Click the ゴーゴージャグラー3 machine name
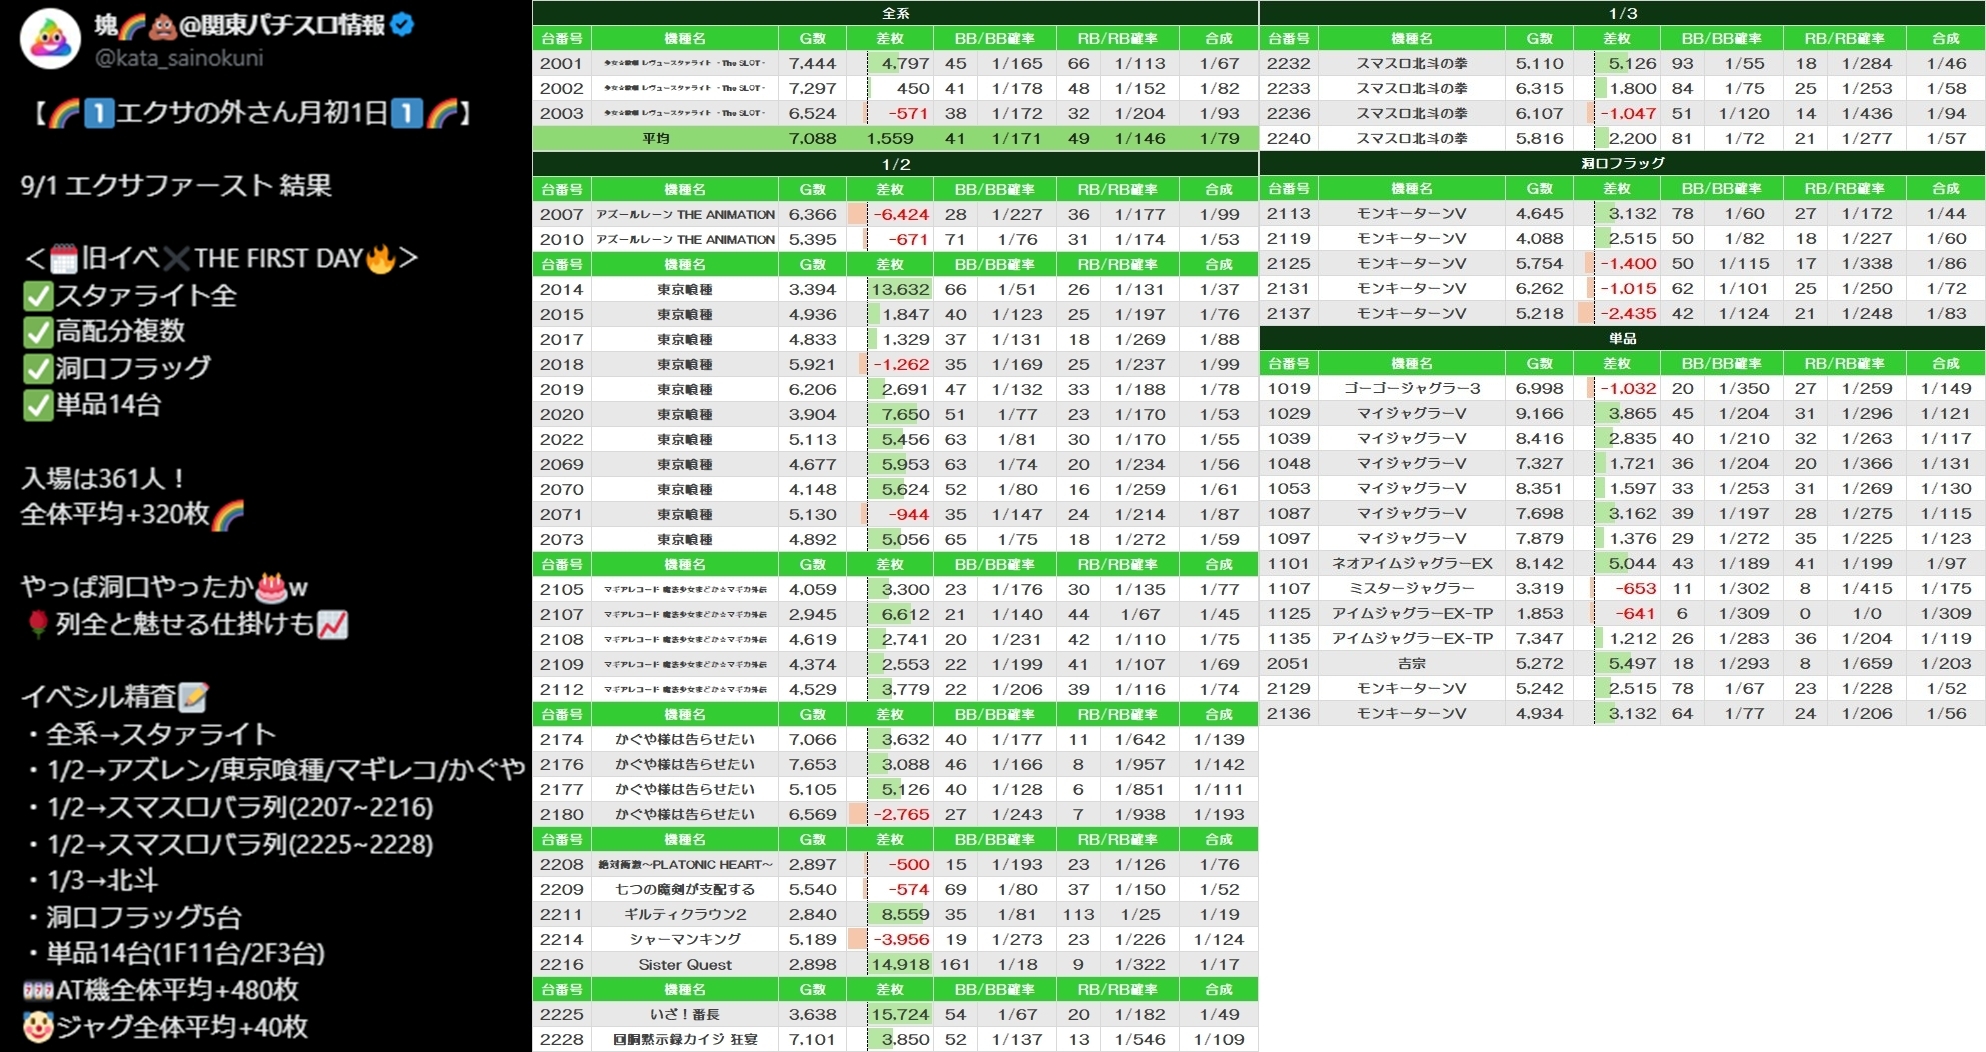This screenshot has width=1986, height=1052. pos(1412,388)
